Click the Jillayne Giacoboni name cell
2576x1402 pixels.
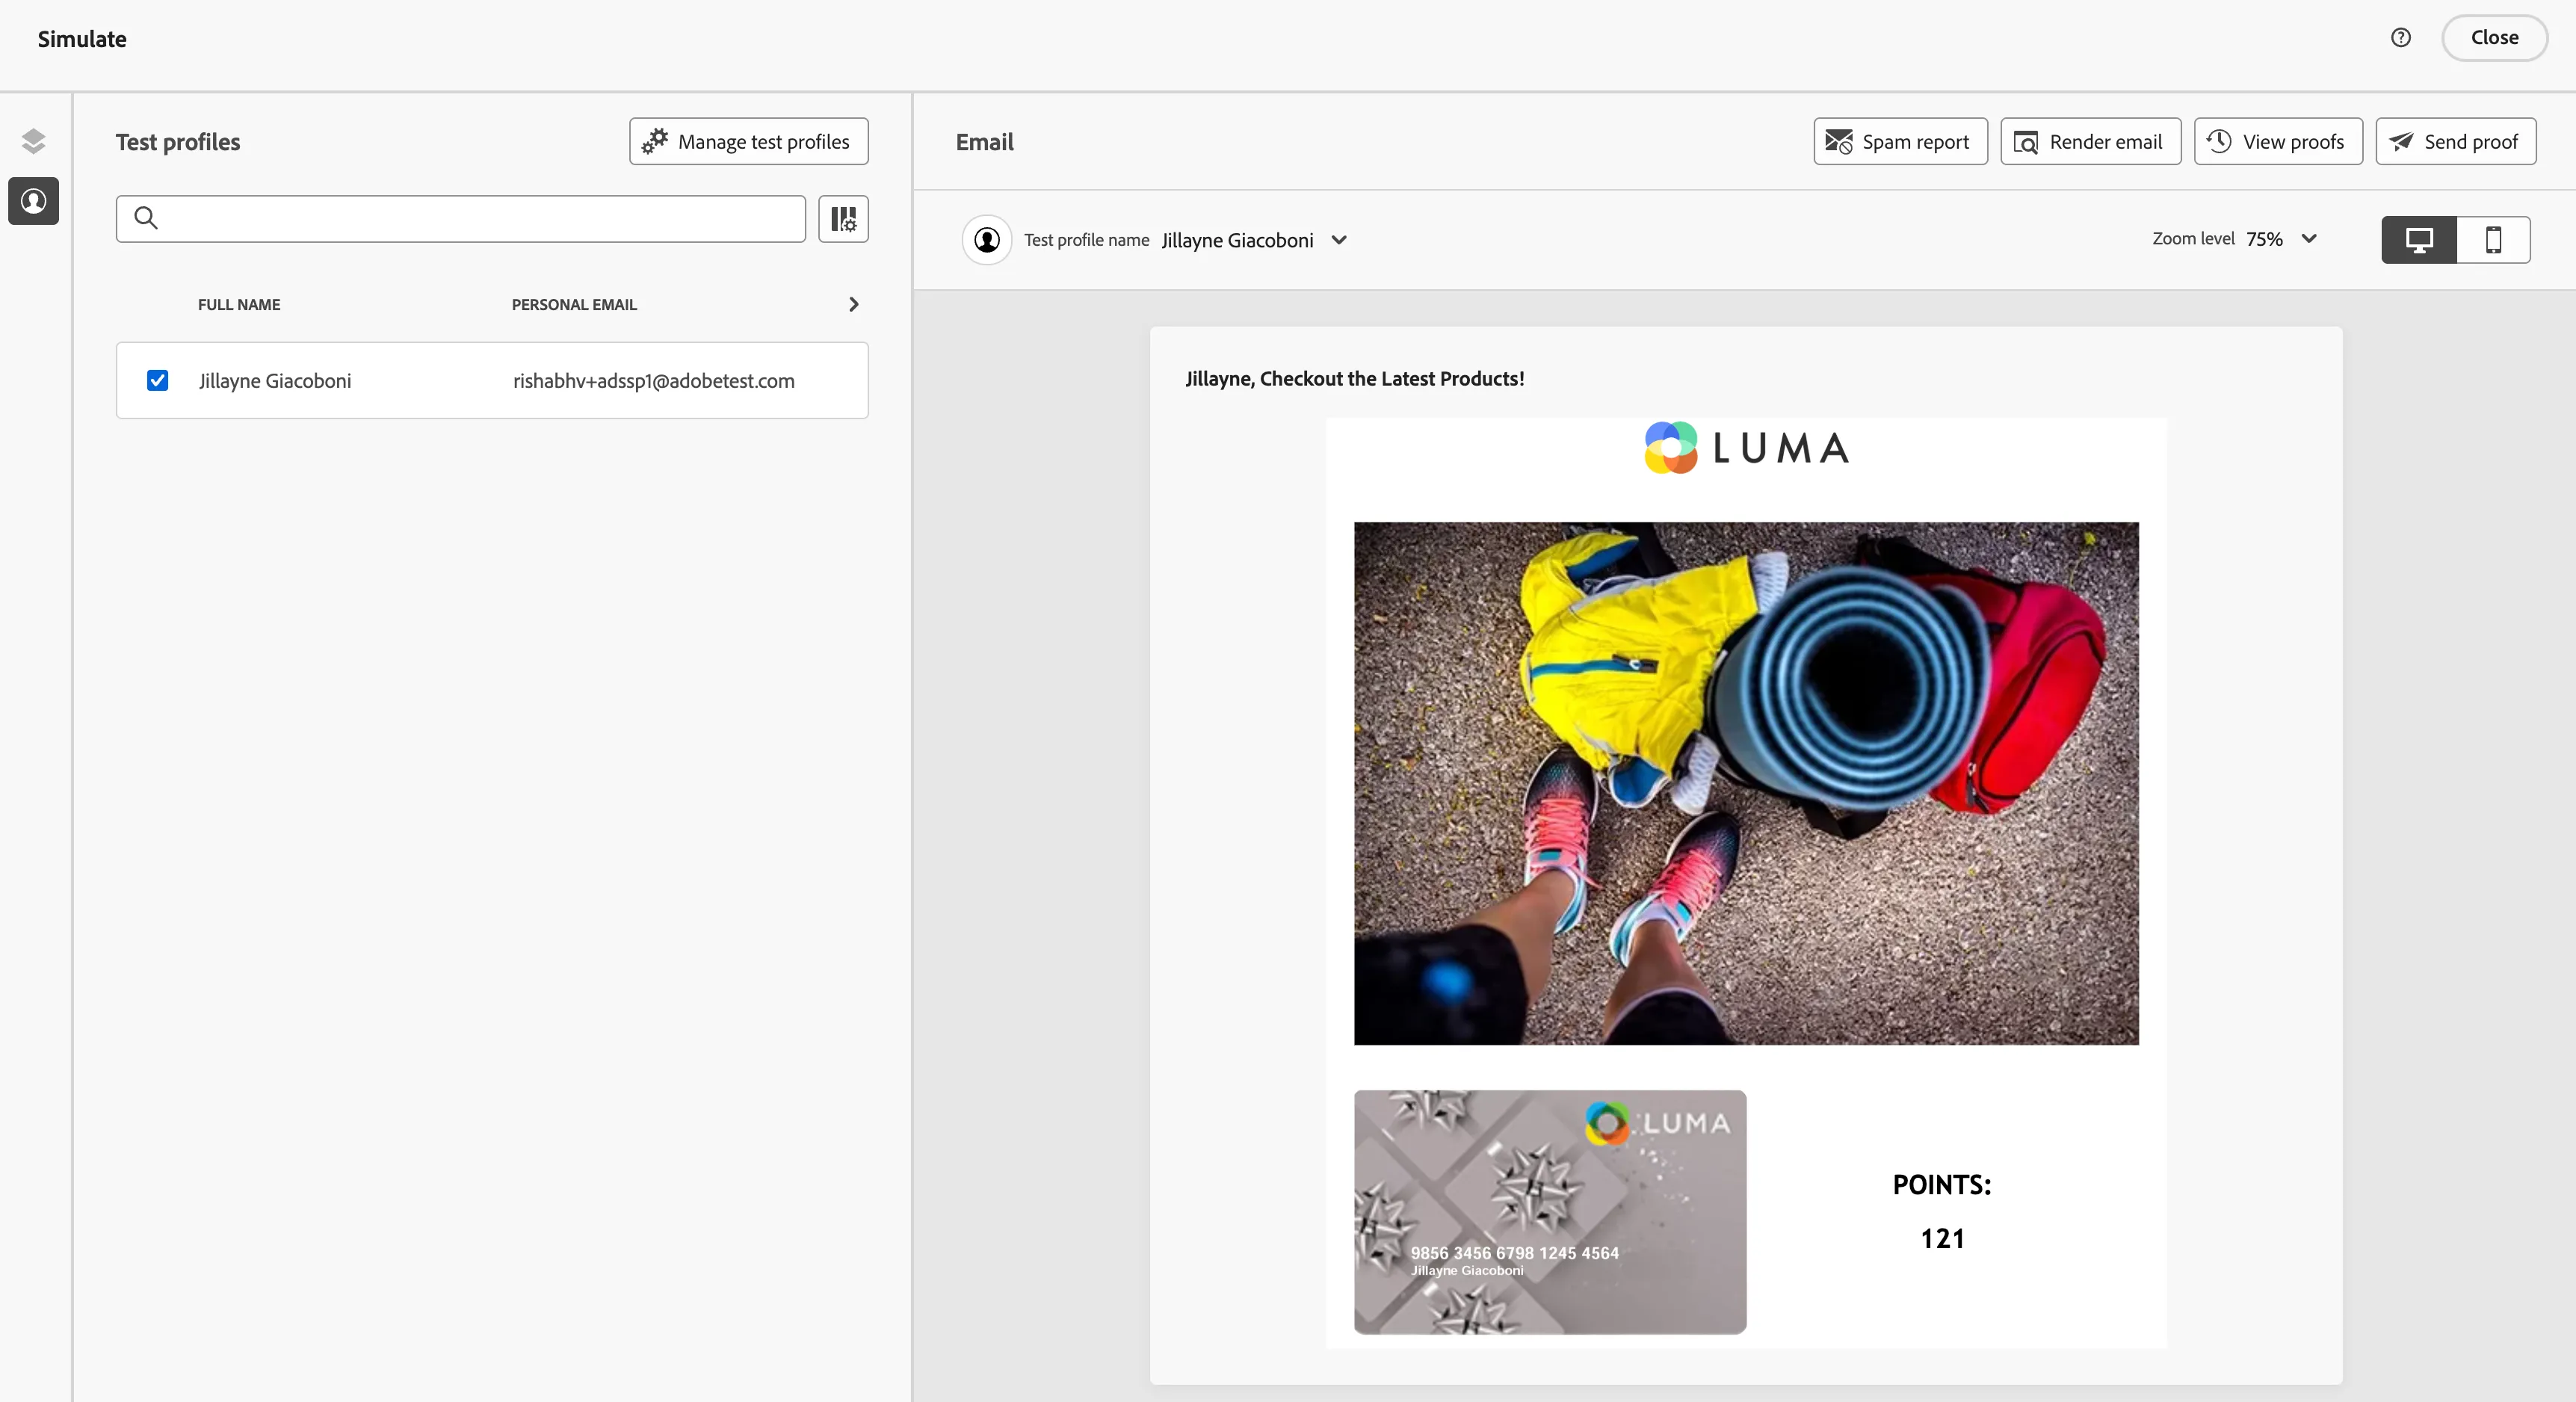275,381
